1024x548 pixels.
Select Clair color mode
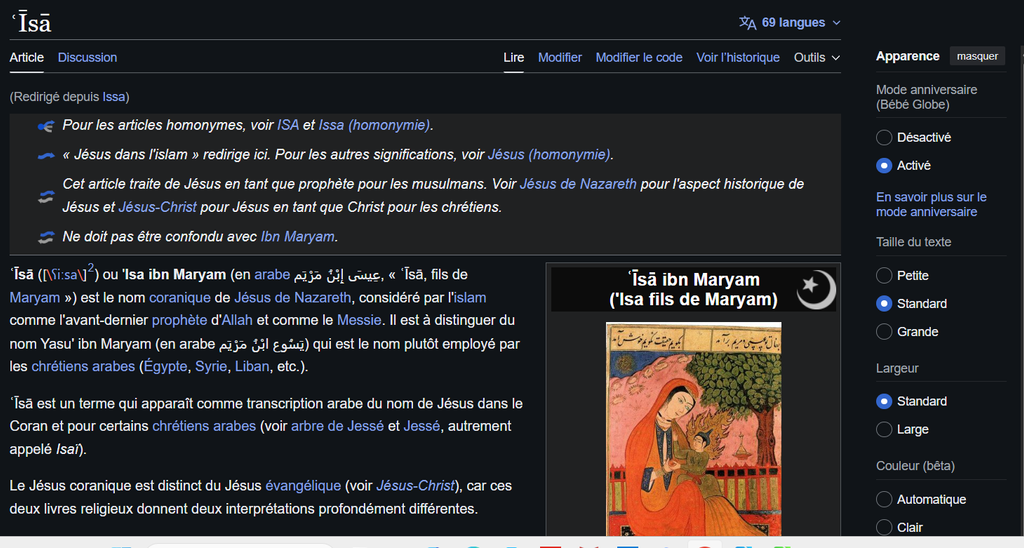[x=884, y=527]
